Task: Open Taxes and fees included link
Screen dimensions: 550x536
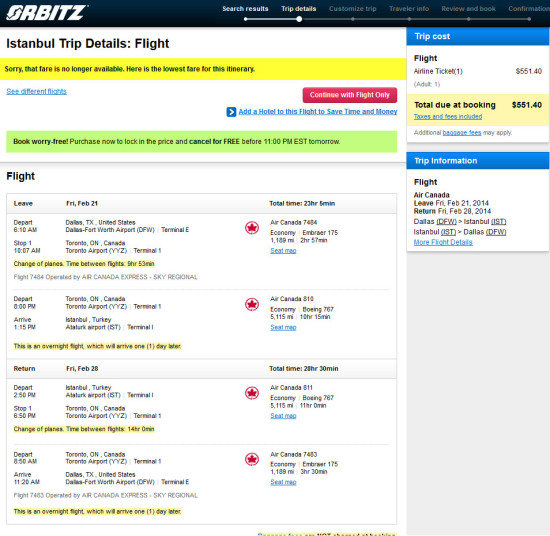Action: click(x=448, y=116)
